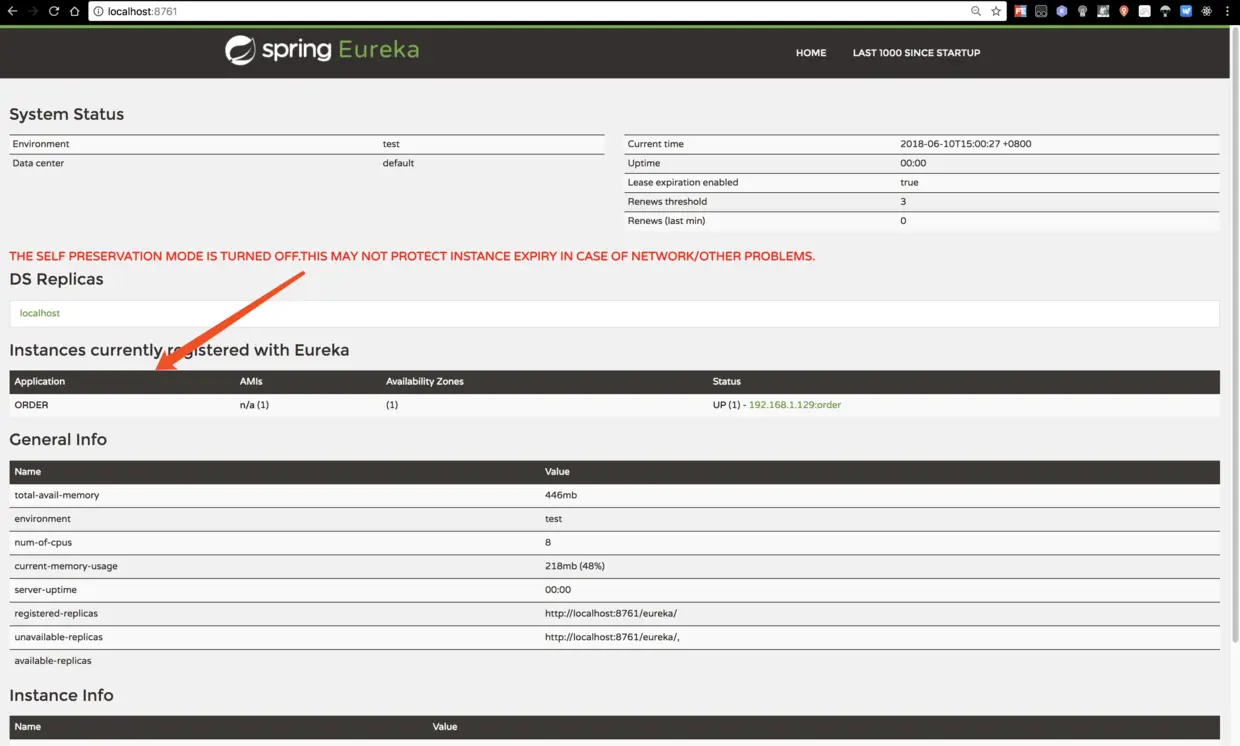Click the Application column header
The width and height of the screenshot is (1240, 746).
(40, 381)
